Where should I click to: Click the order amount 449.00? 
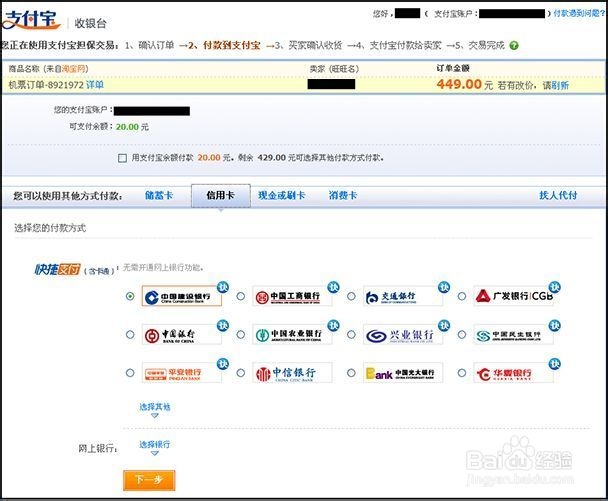click(459, 84)
